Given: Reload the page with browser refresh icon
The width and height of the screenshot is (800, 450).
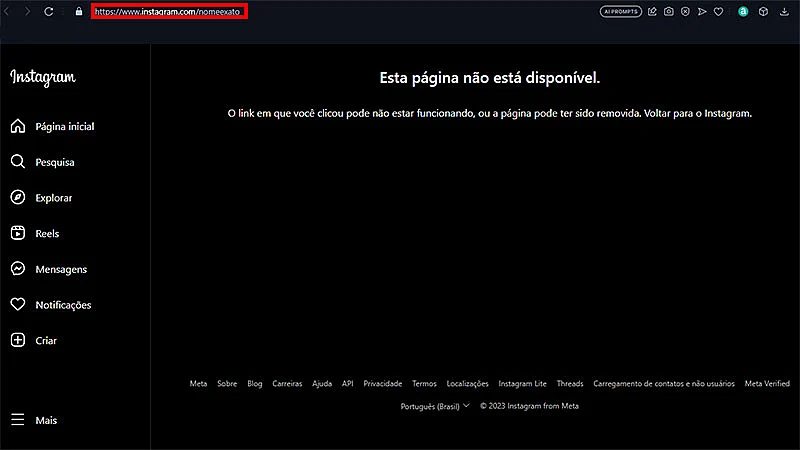Looking at the screenshot, I should (x=48, y=11).
